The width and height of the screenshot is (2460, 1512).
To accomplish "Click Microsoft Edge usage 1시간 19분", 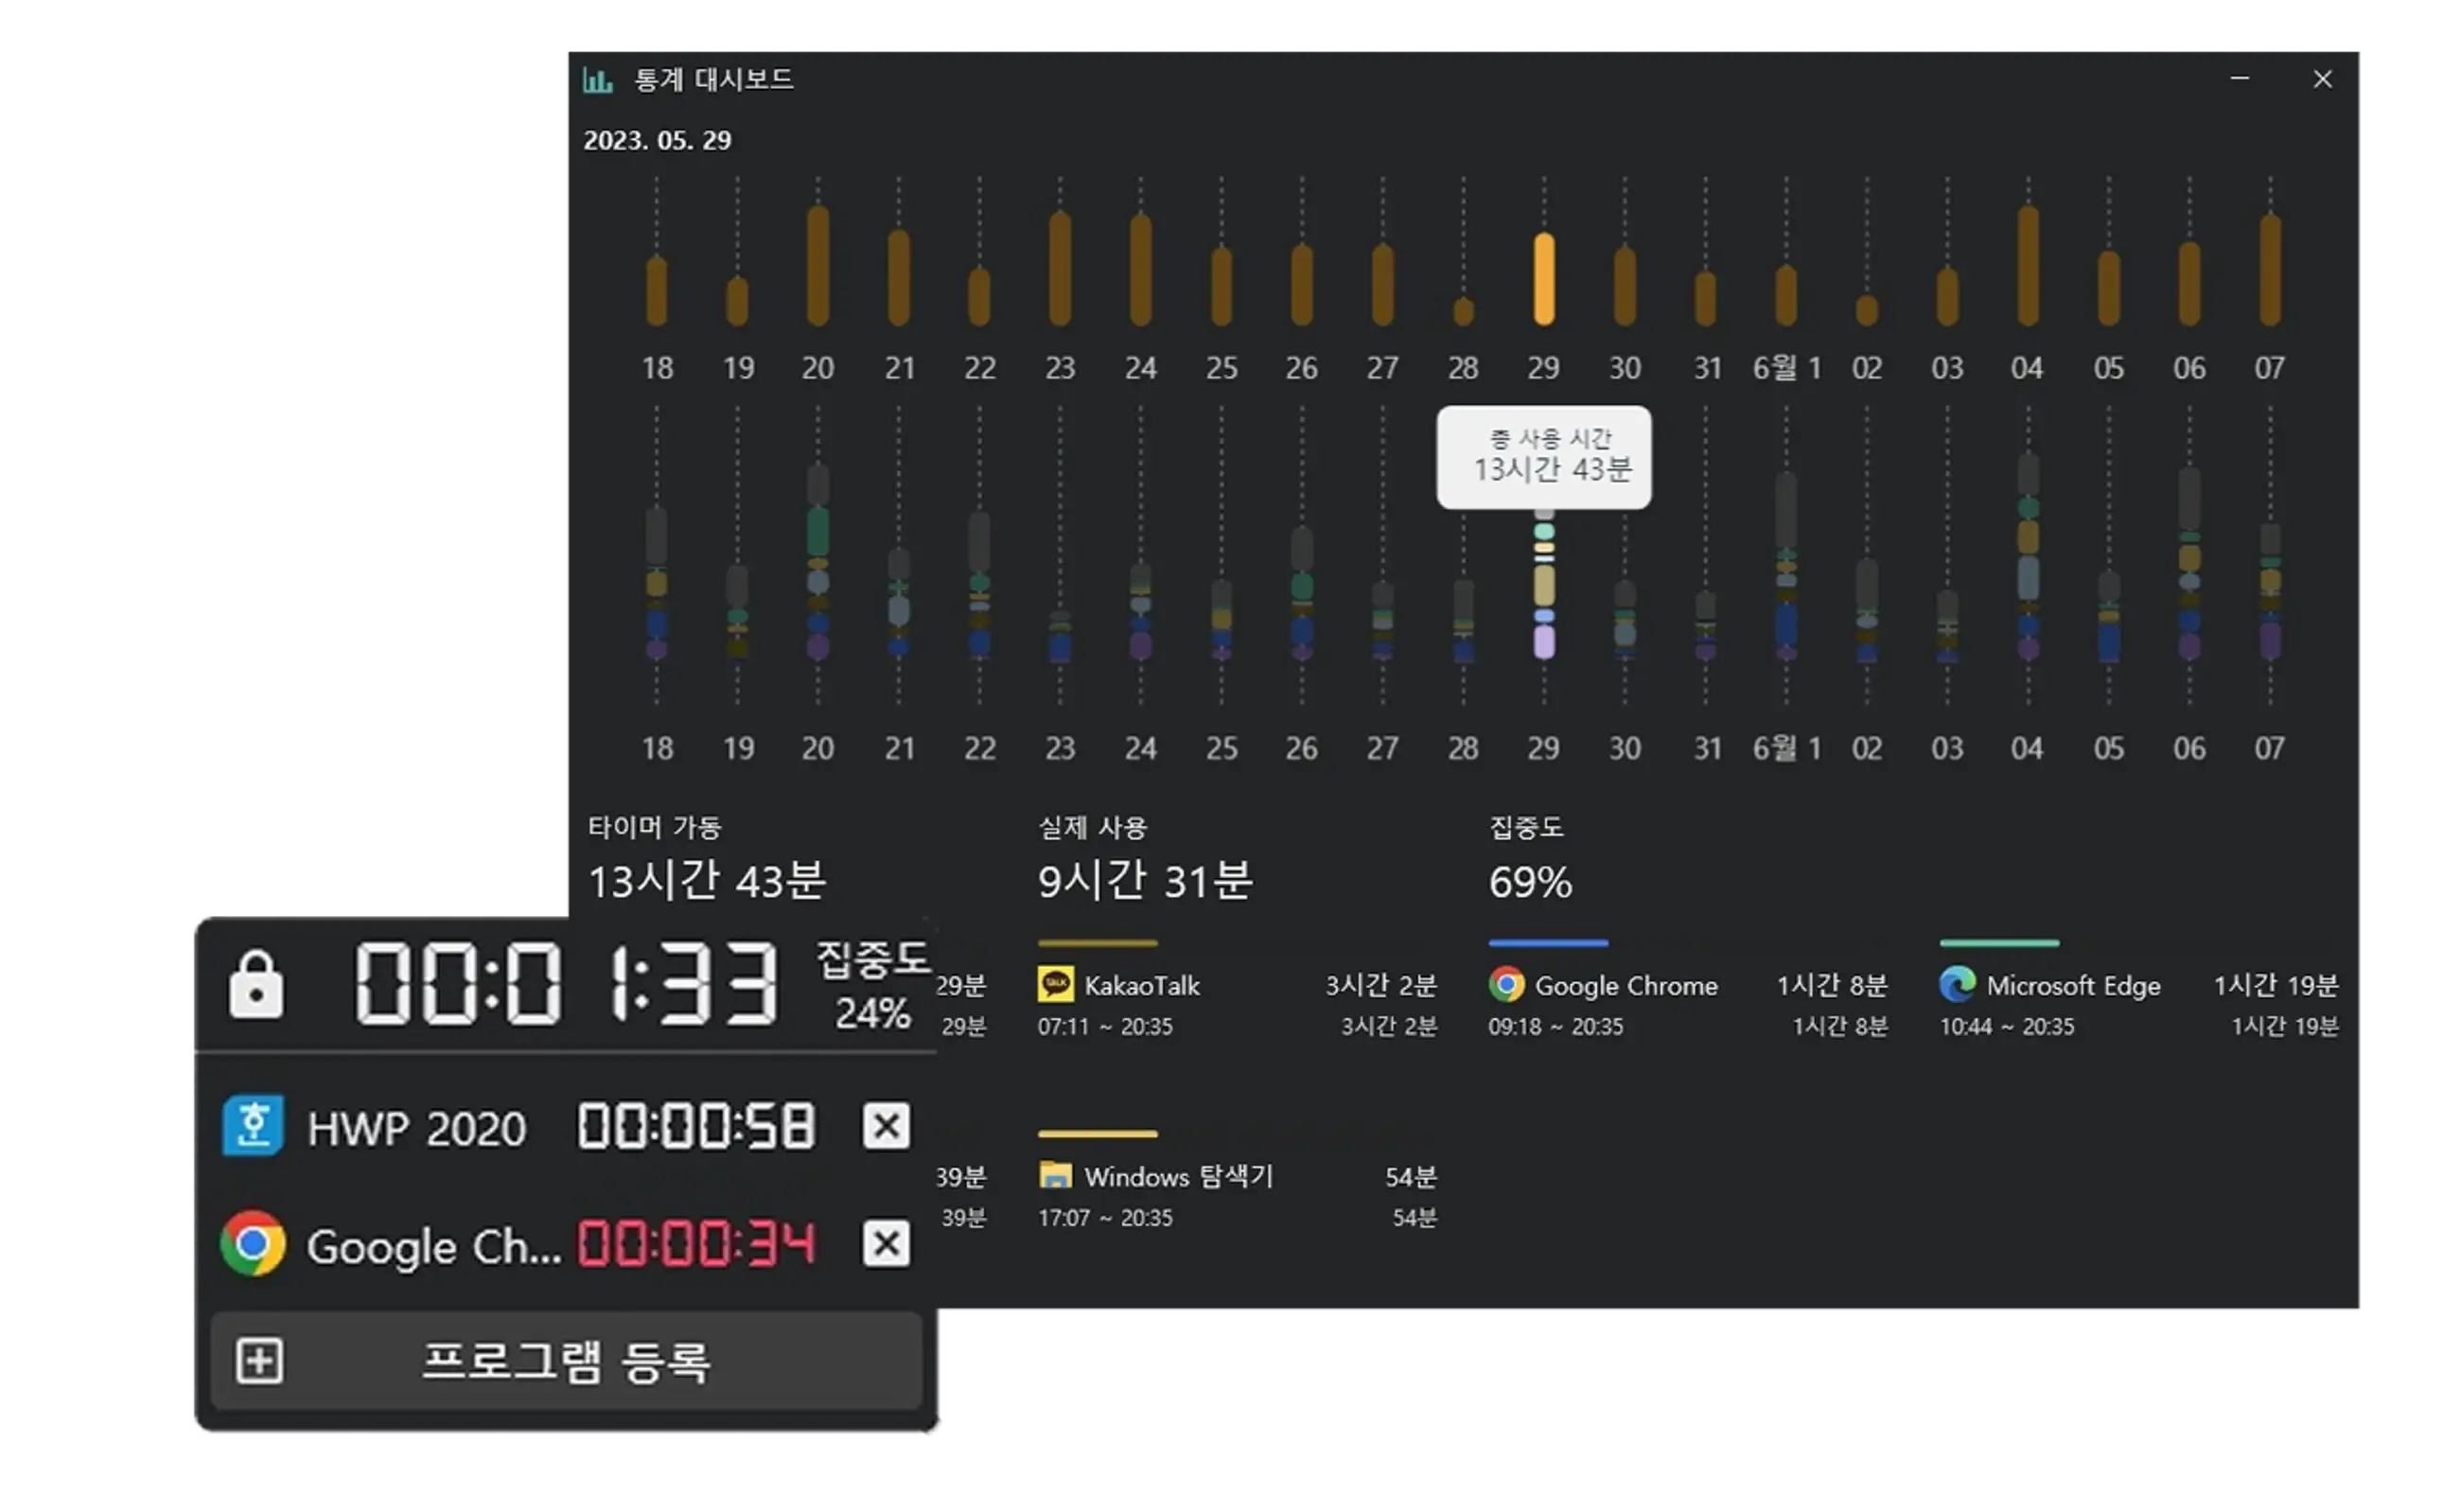I will pos(2276,985).
